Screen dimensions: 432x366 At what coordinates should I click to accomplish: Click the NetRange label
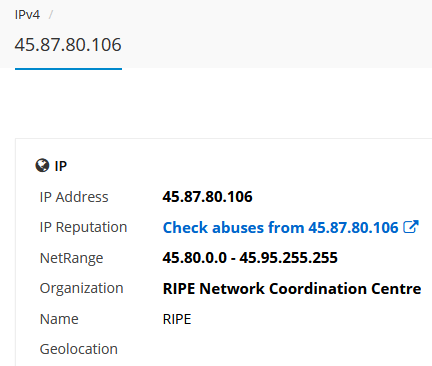71,258
